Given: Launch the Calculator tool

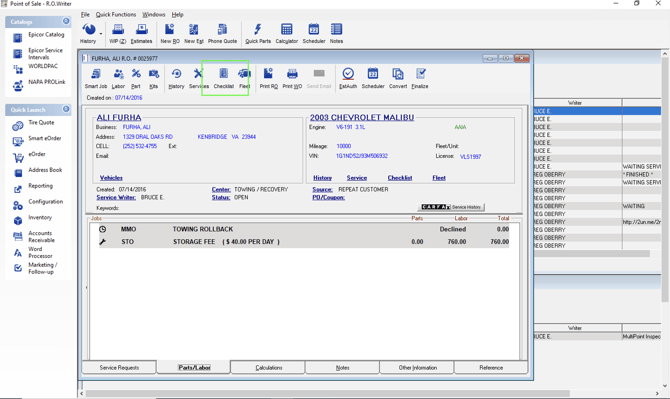Looking at the screenshot, I should point(286,34).
